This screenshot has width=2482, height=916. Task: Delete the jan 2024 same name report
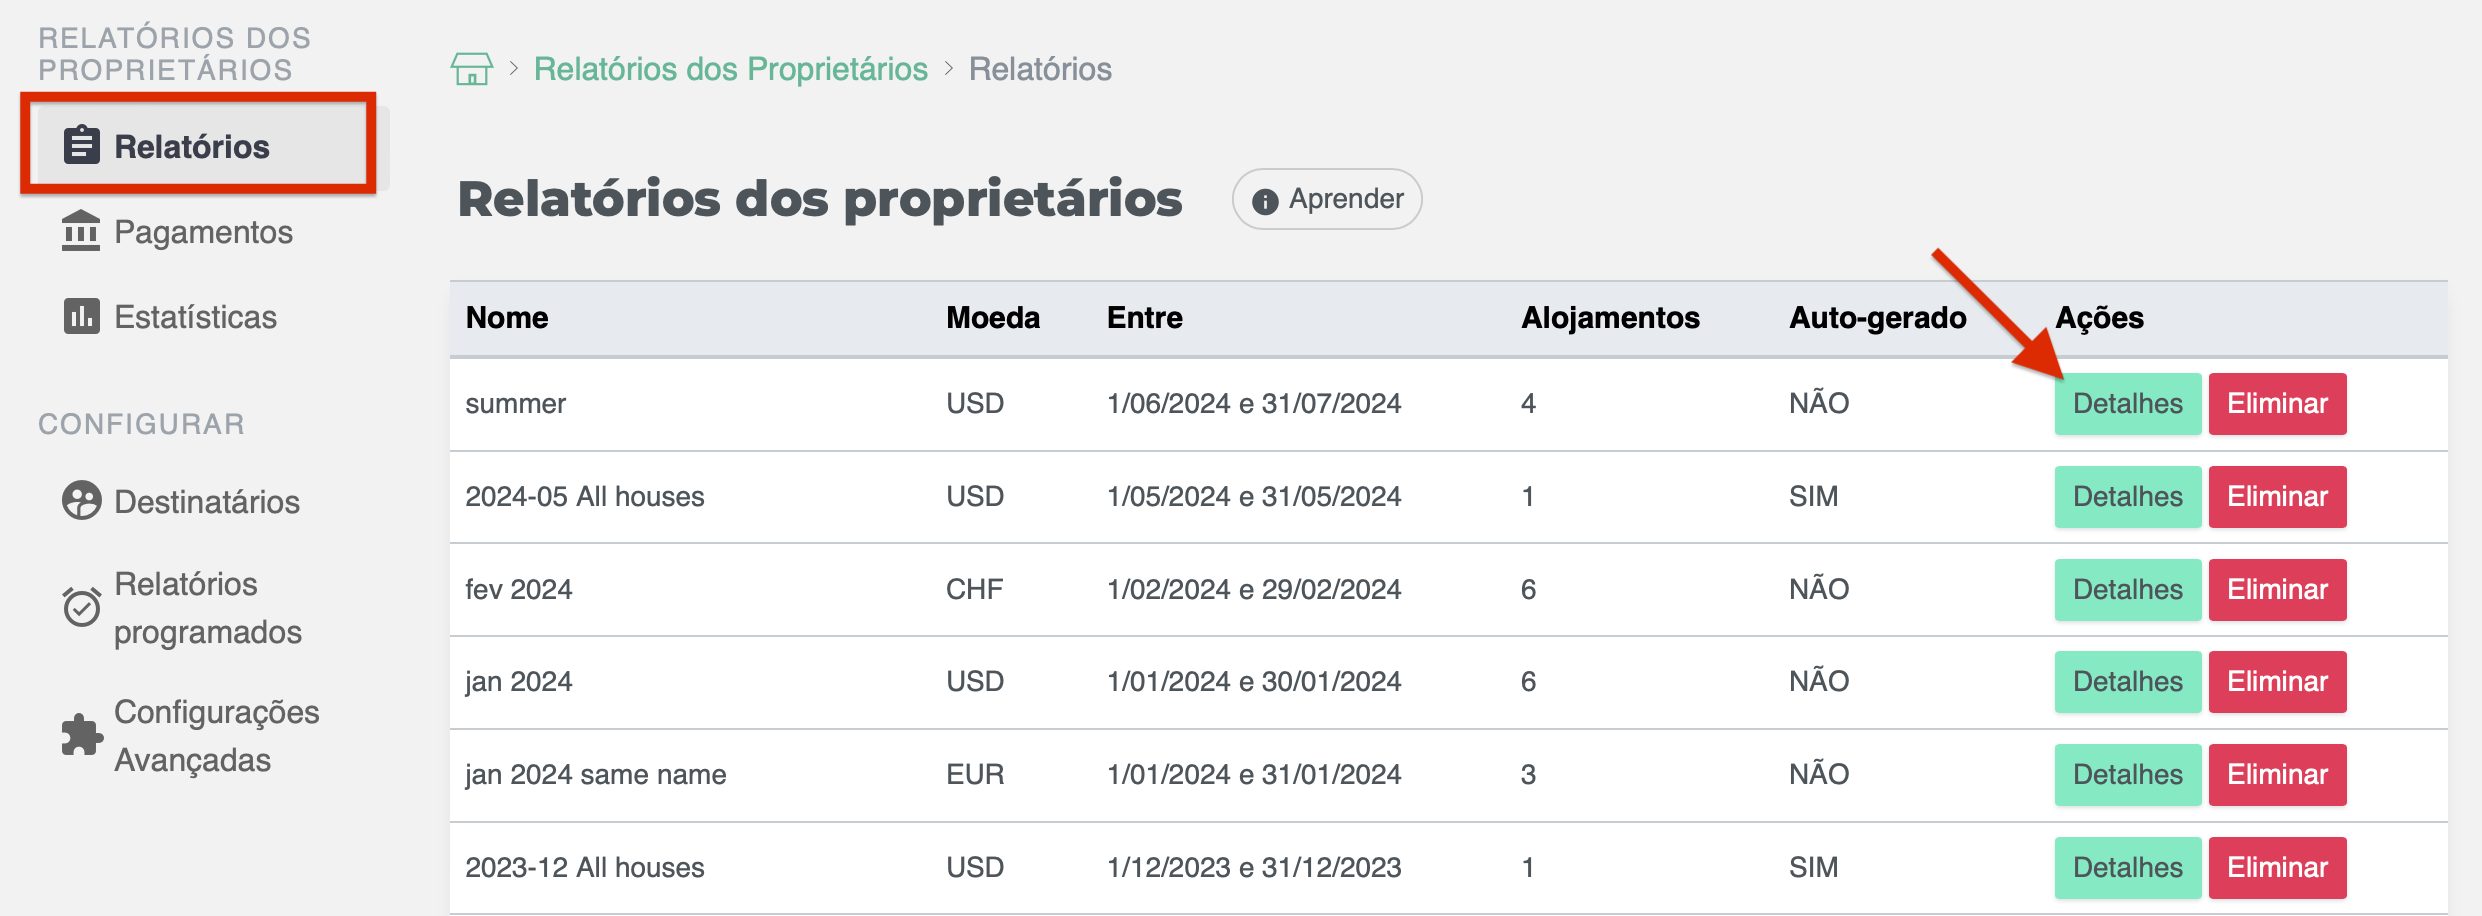(x=2278, y=773)
